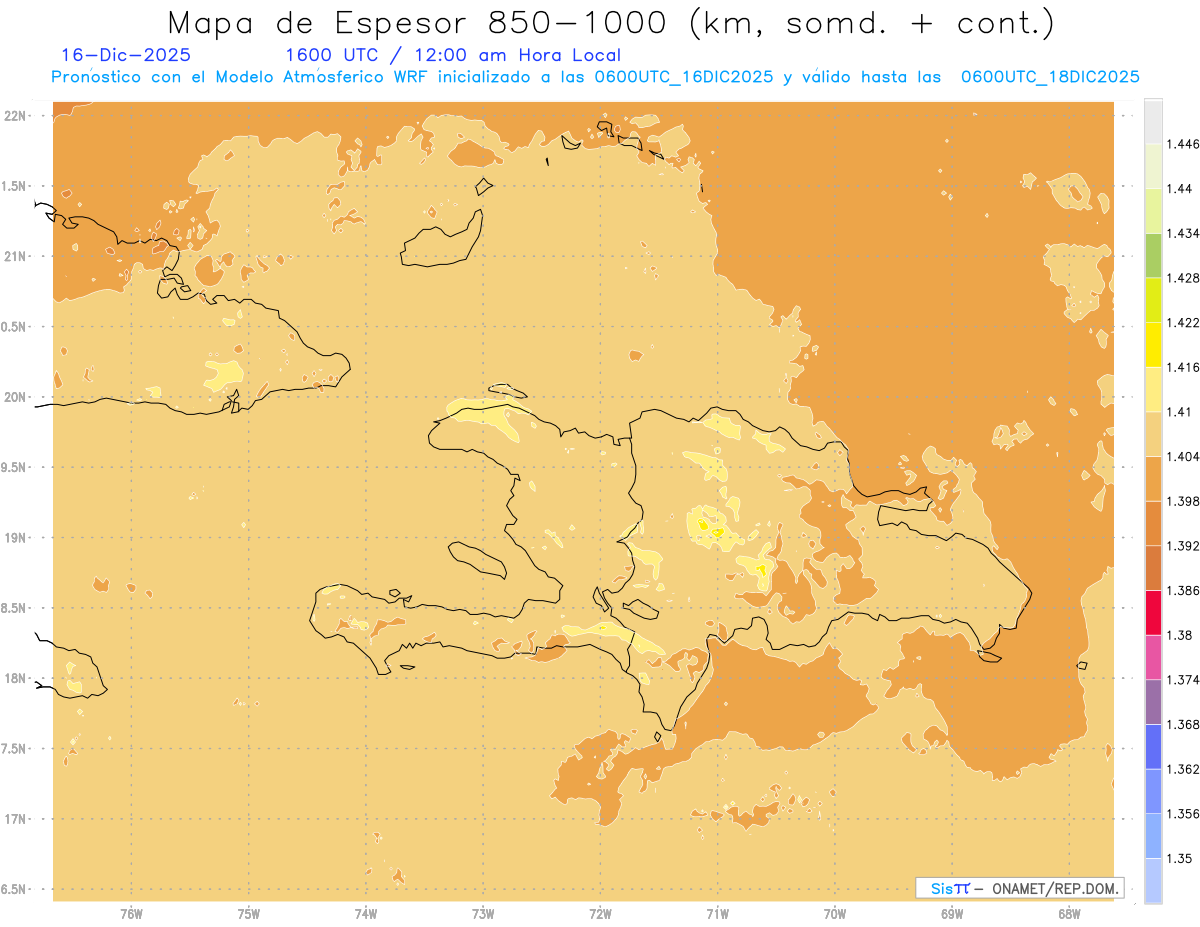
Task: Click the "18N" latitude label
Action: point(15,678)
